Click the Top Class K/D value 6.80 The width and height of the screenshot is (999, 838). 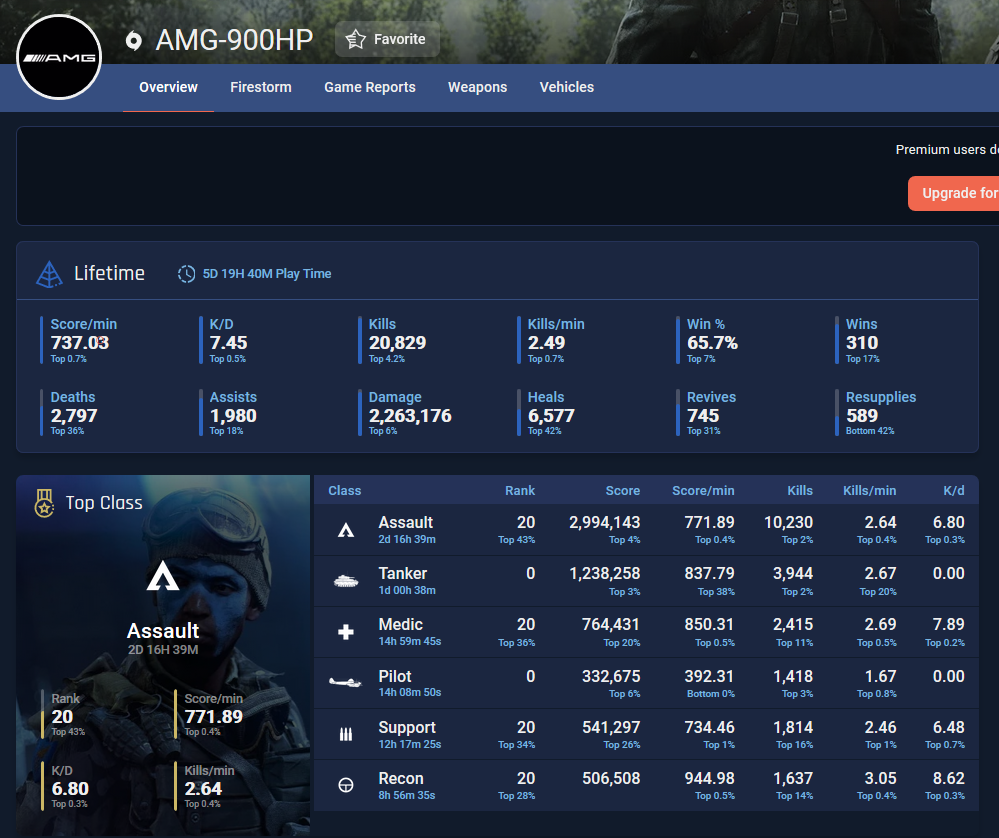(x=70, y=789)
